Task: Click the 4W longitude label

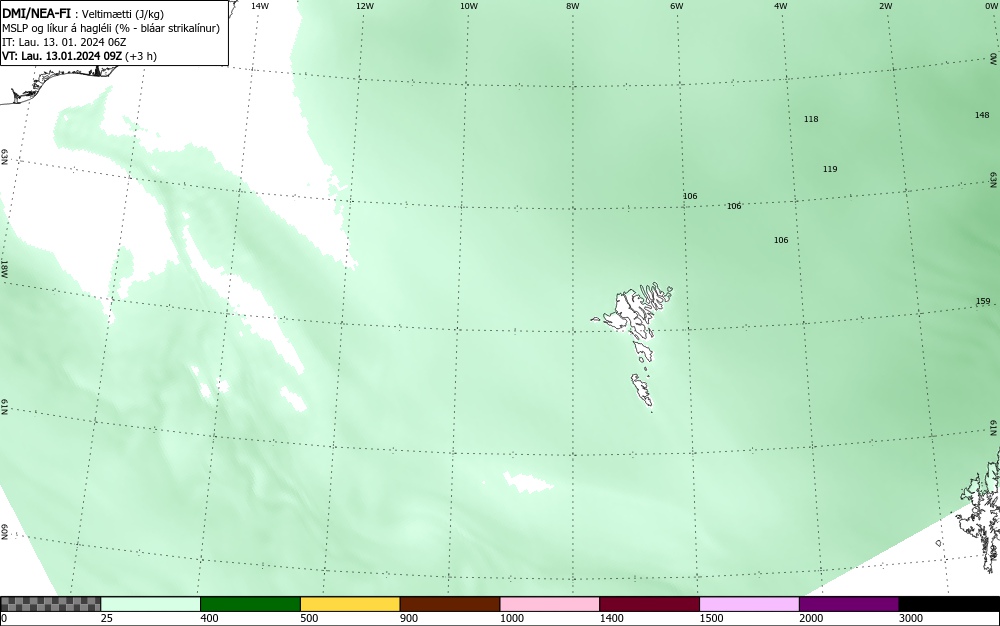Action: point(781,6)
